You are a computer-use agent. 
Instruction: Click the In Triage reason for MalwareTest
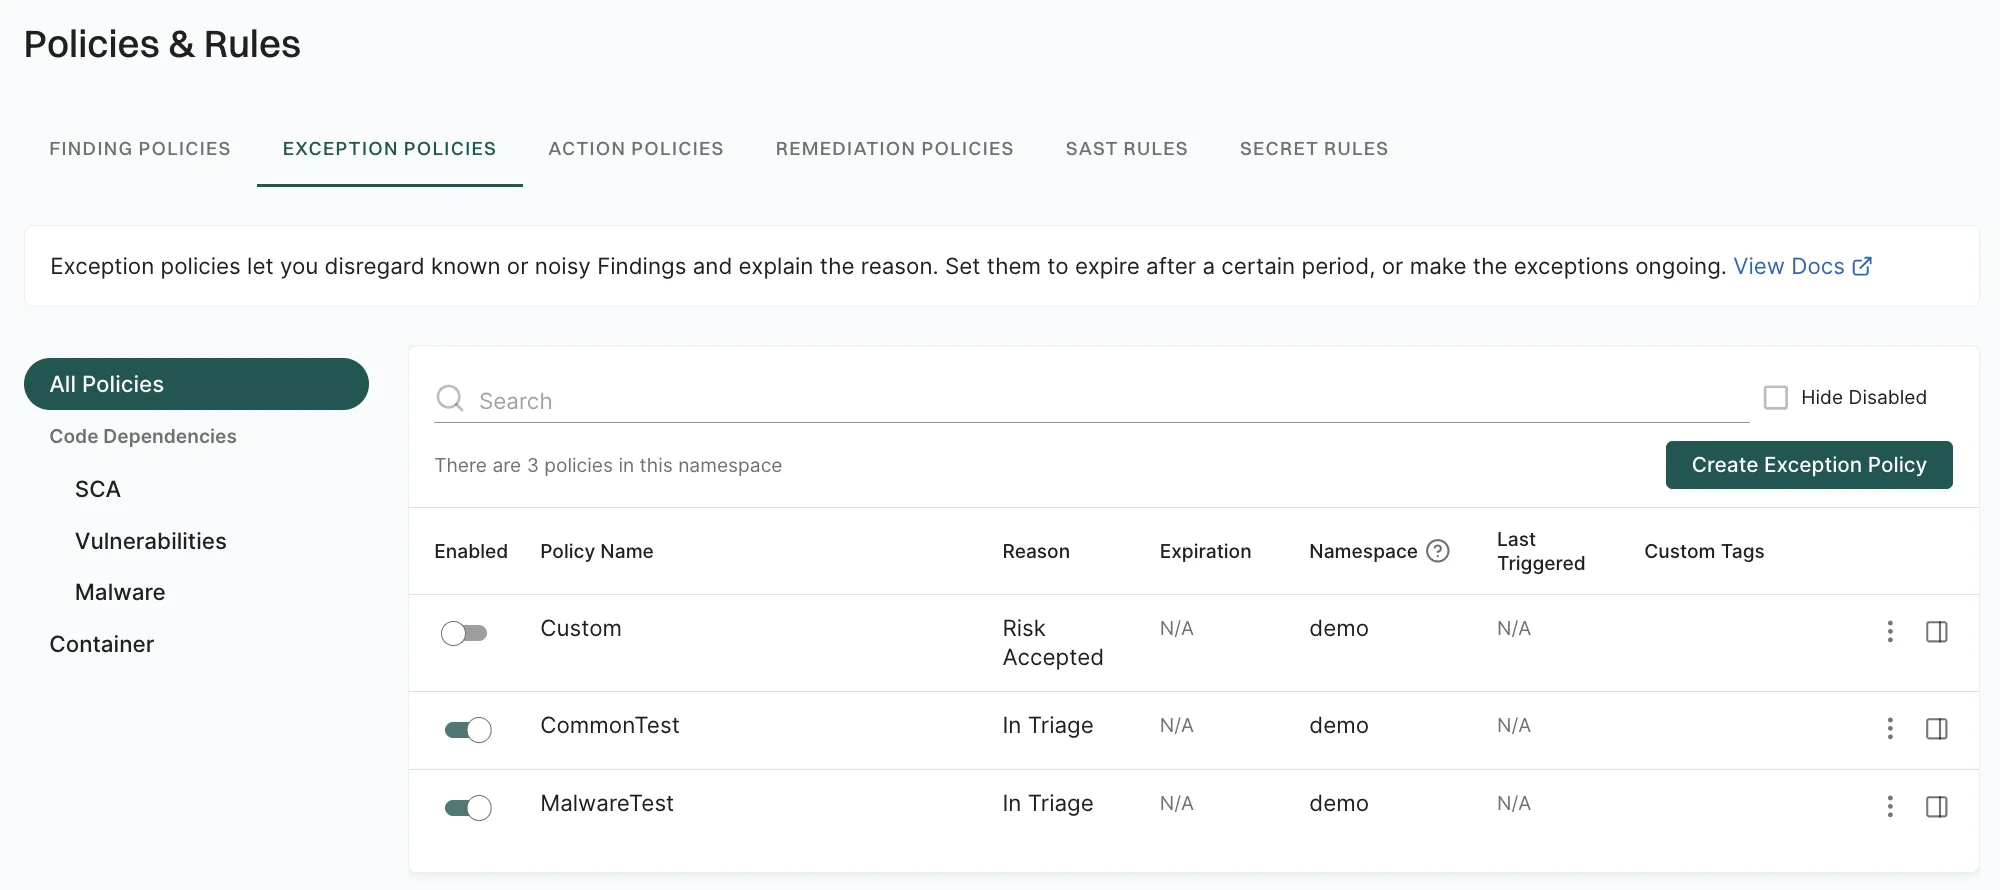(x=1048, y=803)
